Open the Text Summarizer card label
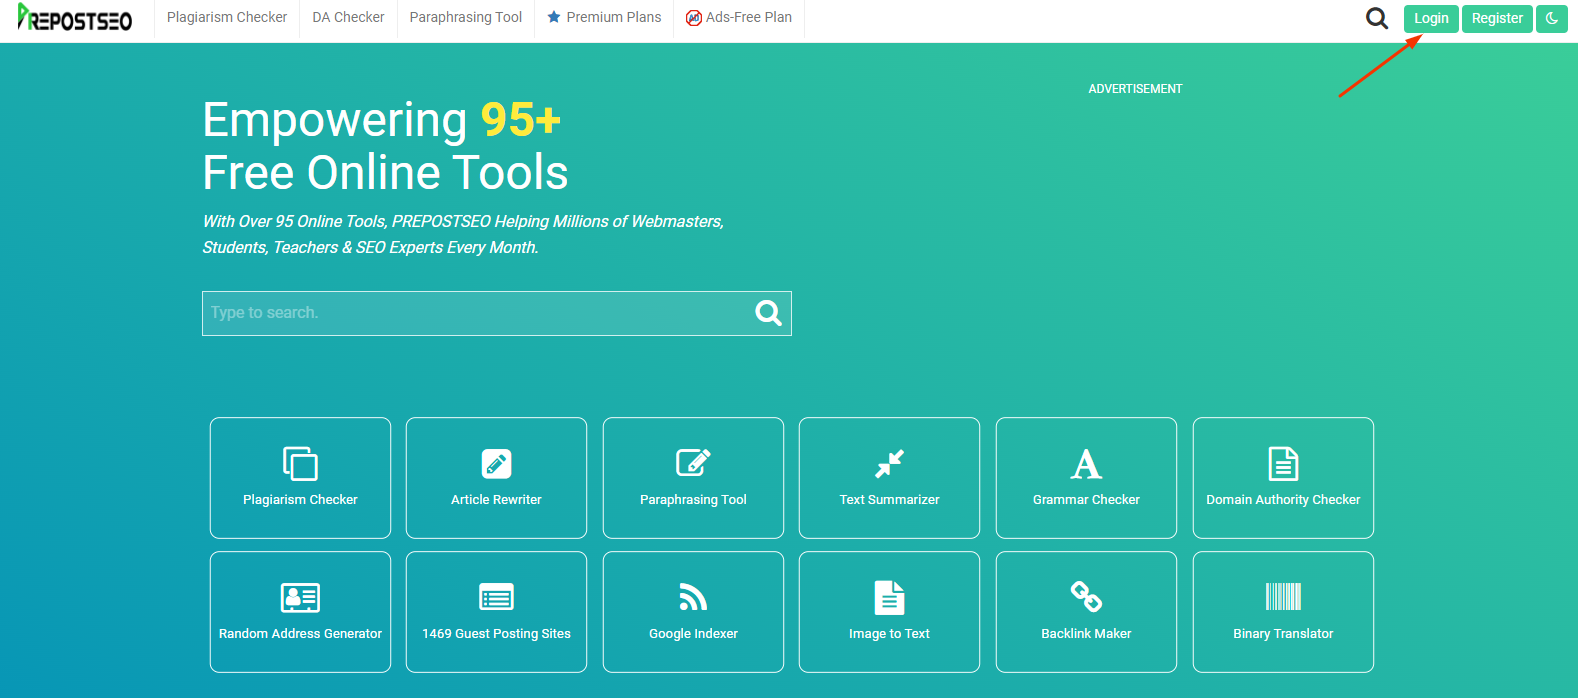 pos(889,499)
